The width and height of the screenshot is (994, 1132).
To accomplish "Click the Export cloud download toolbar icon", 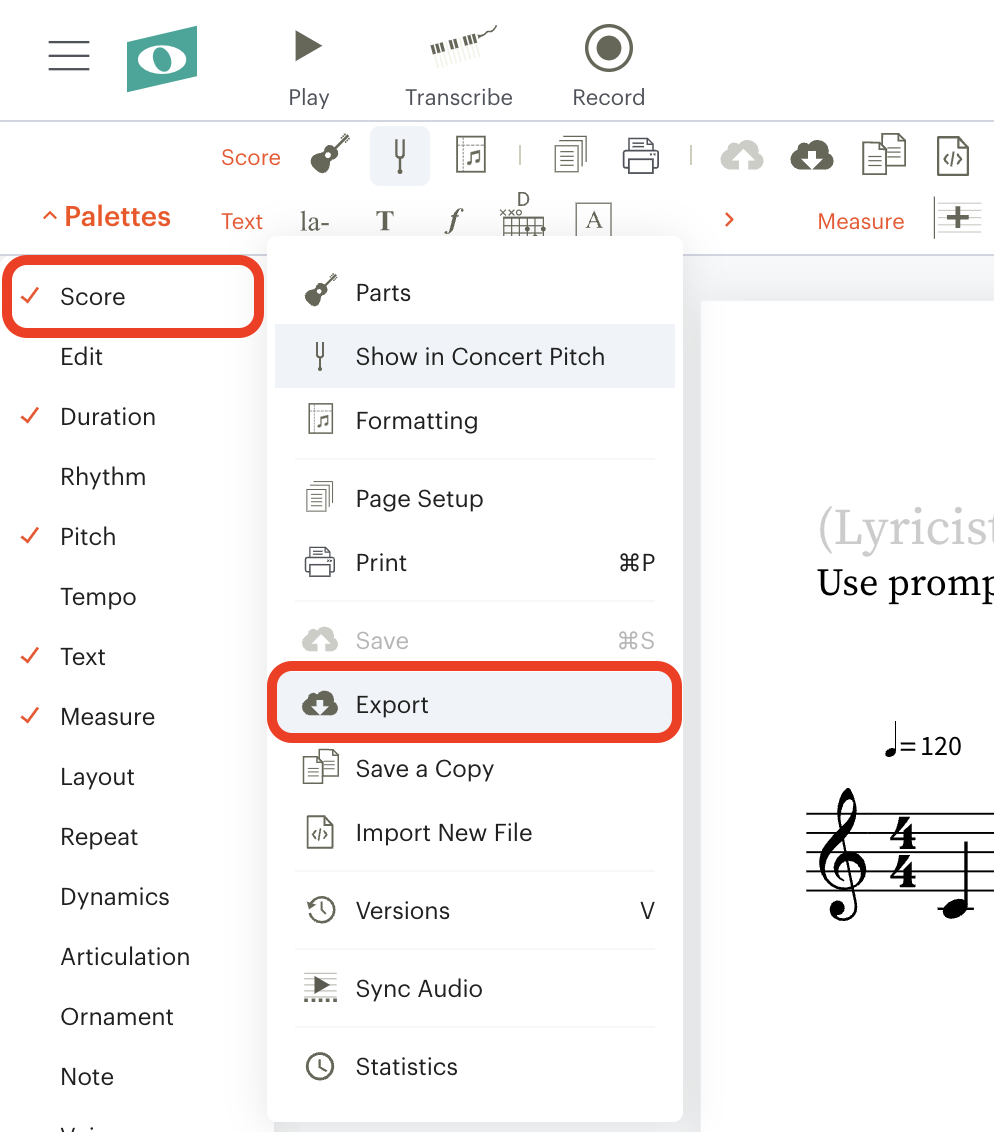I will click(x=812, y=156).
